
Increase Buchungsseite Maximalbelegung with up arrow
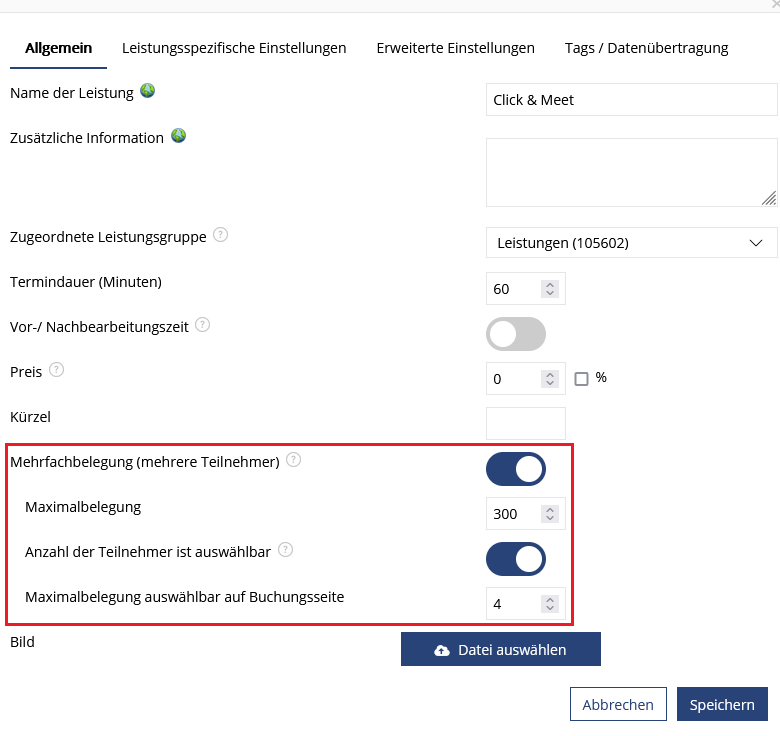click(550, 600)
